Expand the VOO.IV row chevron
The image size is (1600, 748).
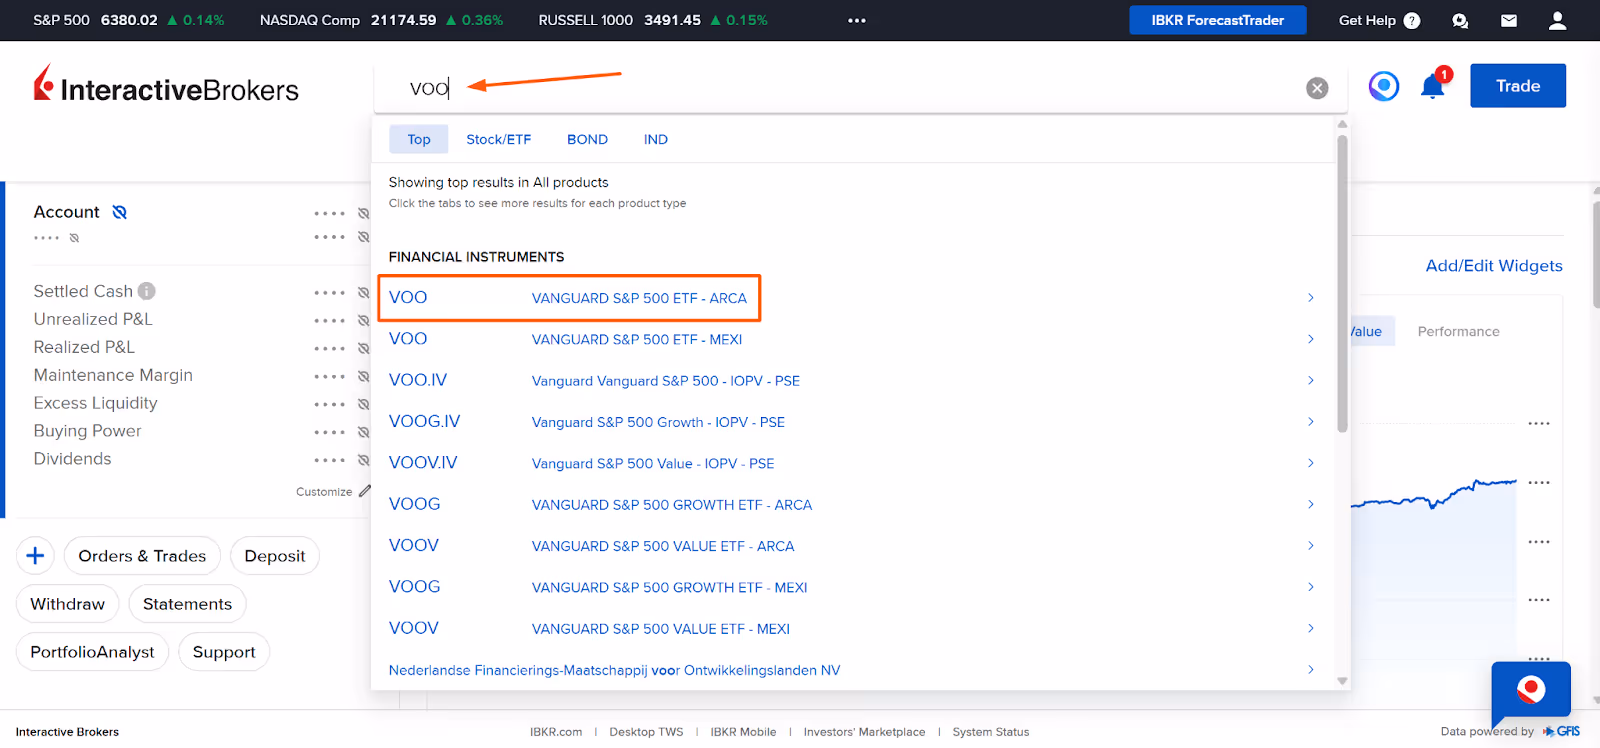(1310, 380)
